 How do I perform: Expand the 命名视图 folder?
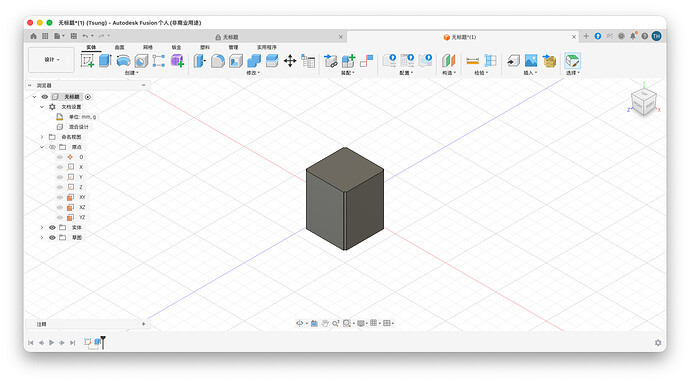coord(42,137)
